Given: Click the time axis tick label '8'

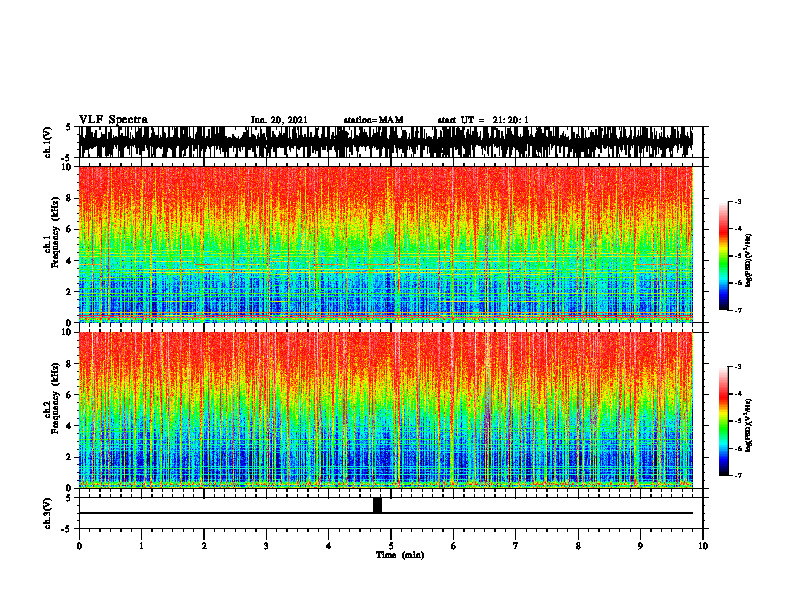Looking at the screenshot, I should [578, 546].
